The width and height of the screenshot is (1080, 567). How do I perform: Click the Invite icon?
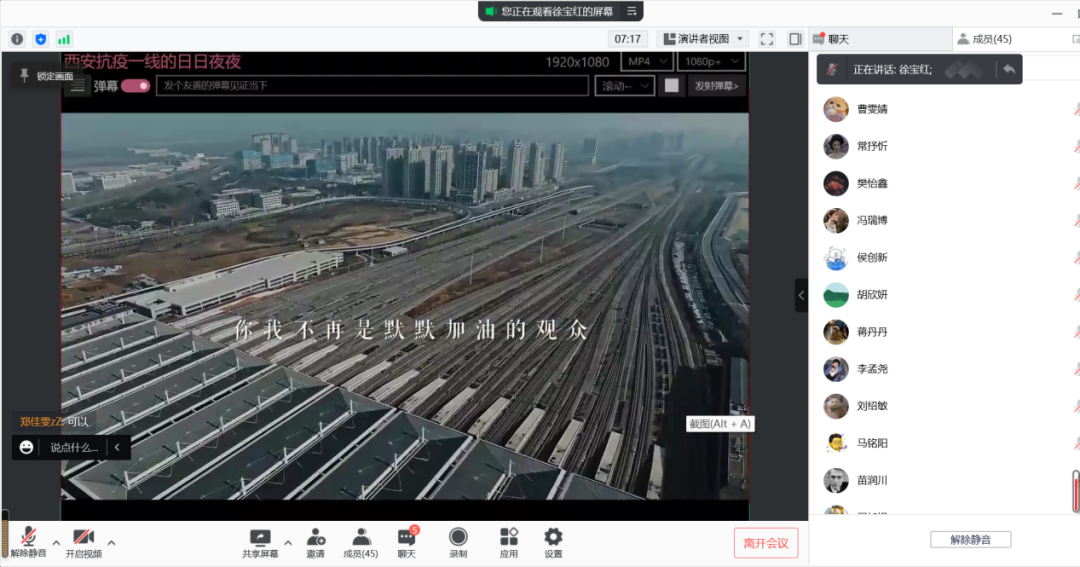coord(315,537)
